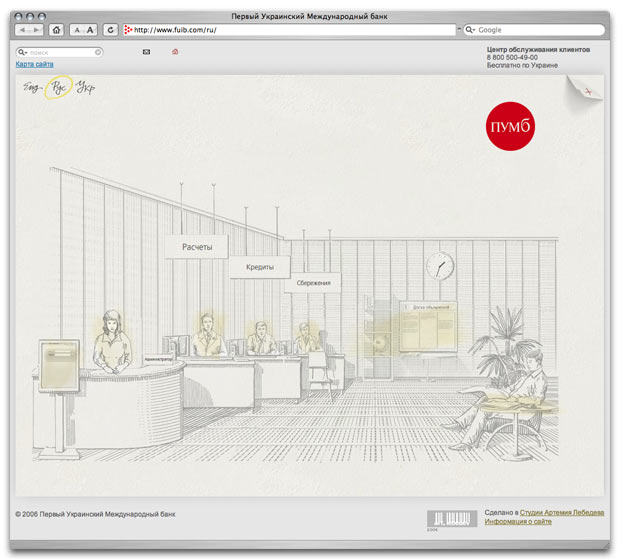Open the site's envelope contact icon
This screenshot has width=620, height=559.
tap(146, 51)
